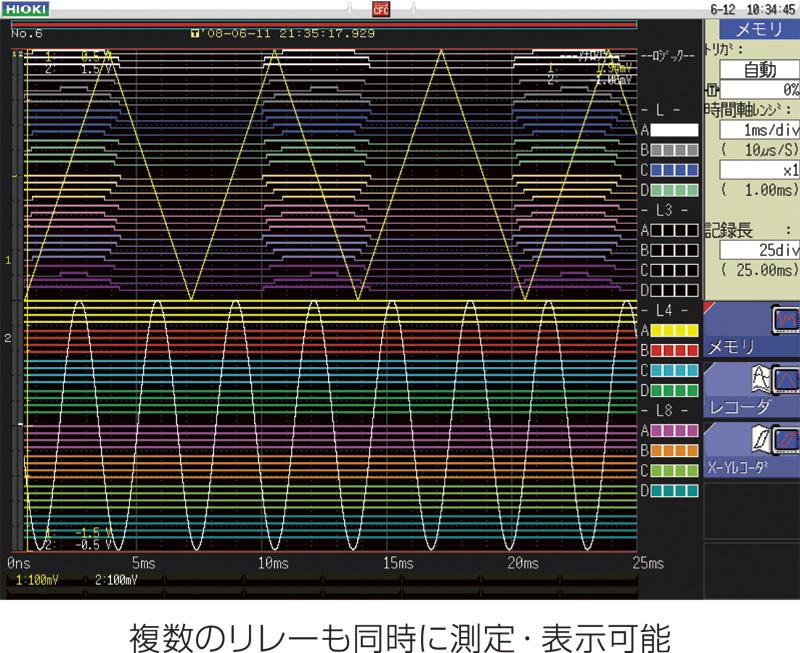Click the red CFC card icon
The width and height of the screenshot is (800, 653).
[380, 9]
